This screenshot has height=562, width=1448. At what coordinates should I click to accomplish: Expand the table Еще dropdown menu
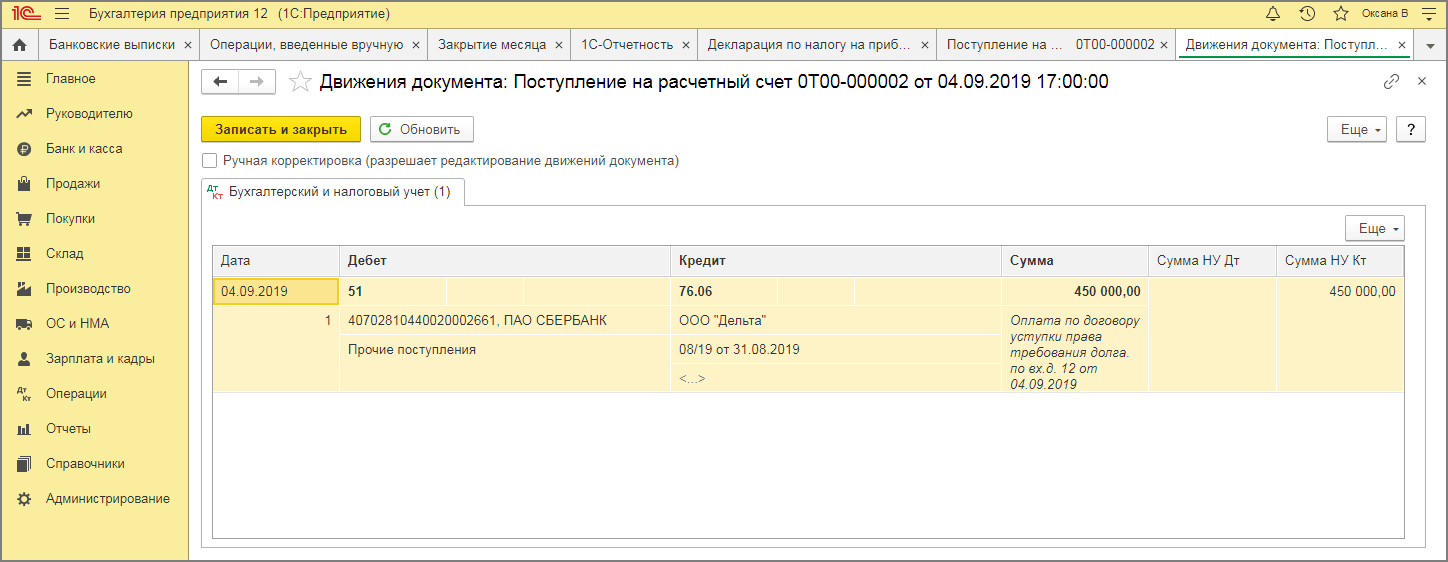click(x=1375, y=228)
